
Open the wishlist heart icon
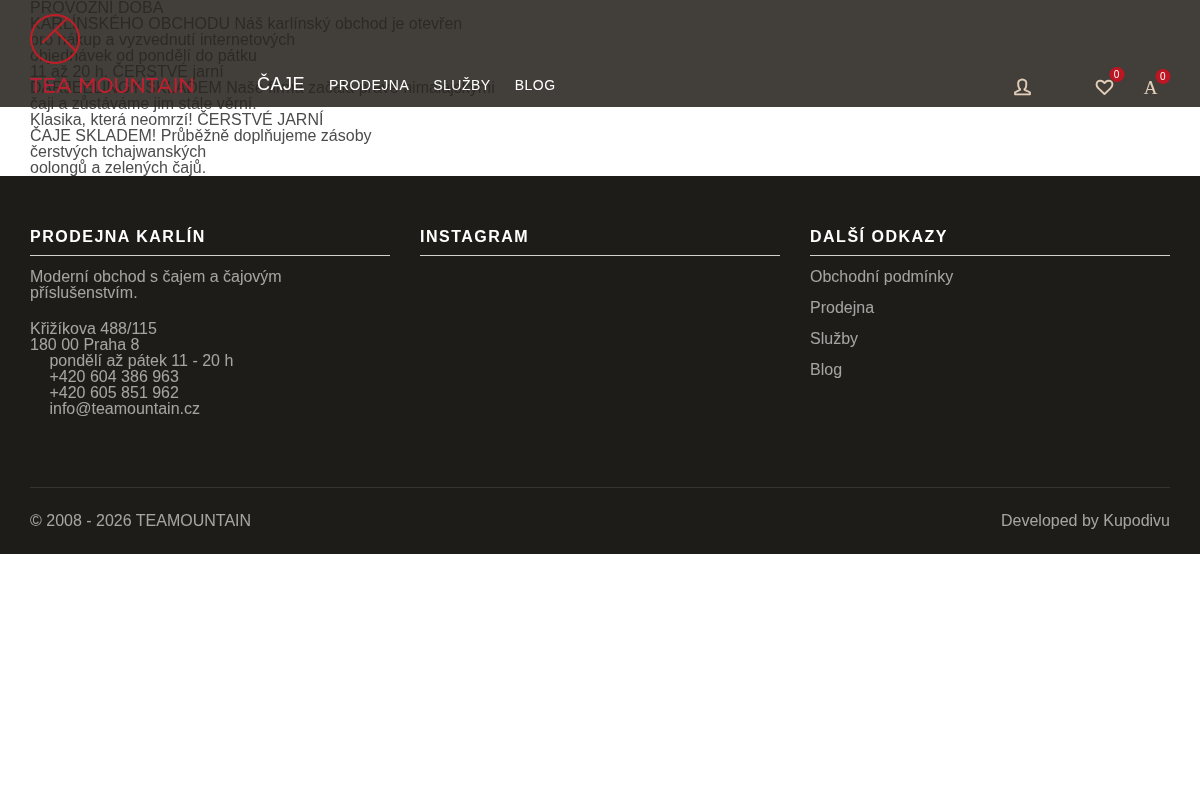click(1104, 87)
